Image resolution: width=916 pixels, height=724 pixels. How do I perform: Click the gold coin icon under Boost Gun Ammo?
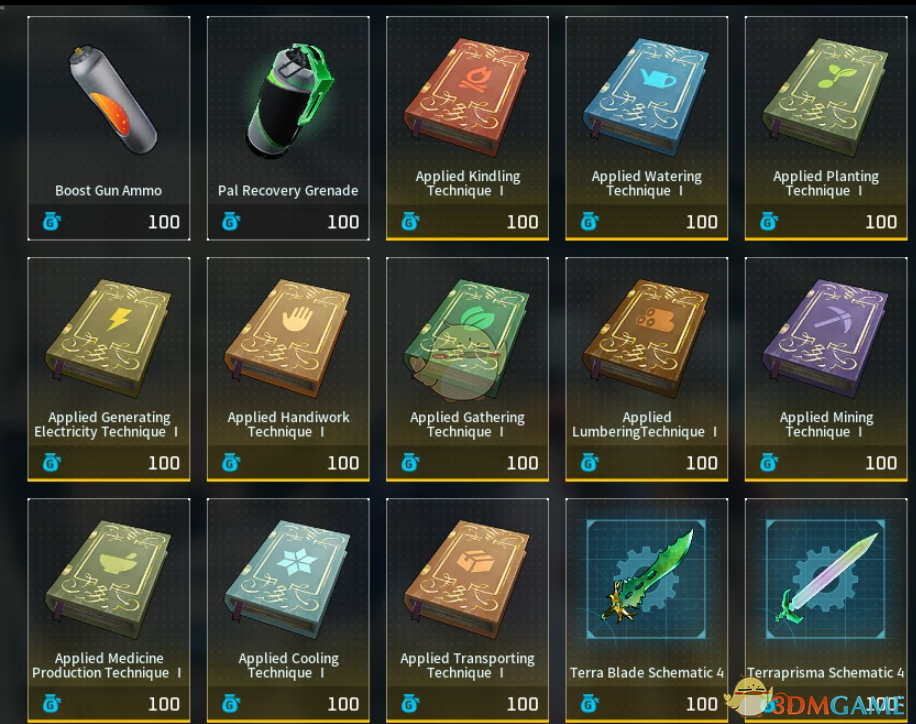click(x=51, y=222)
